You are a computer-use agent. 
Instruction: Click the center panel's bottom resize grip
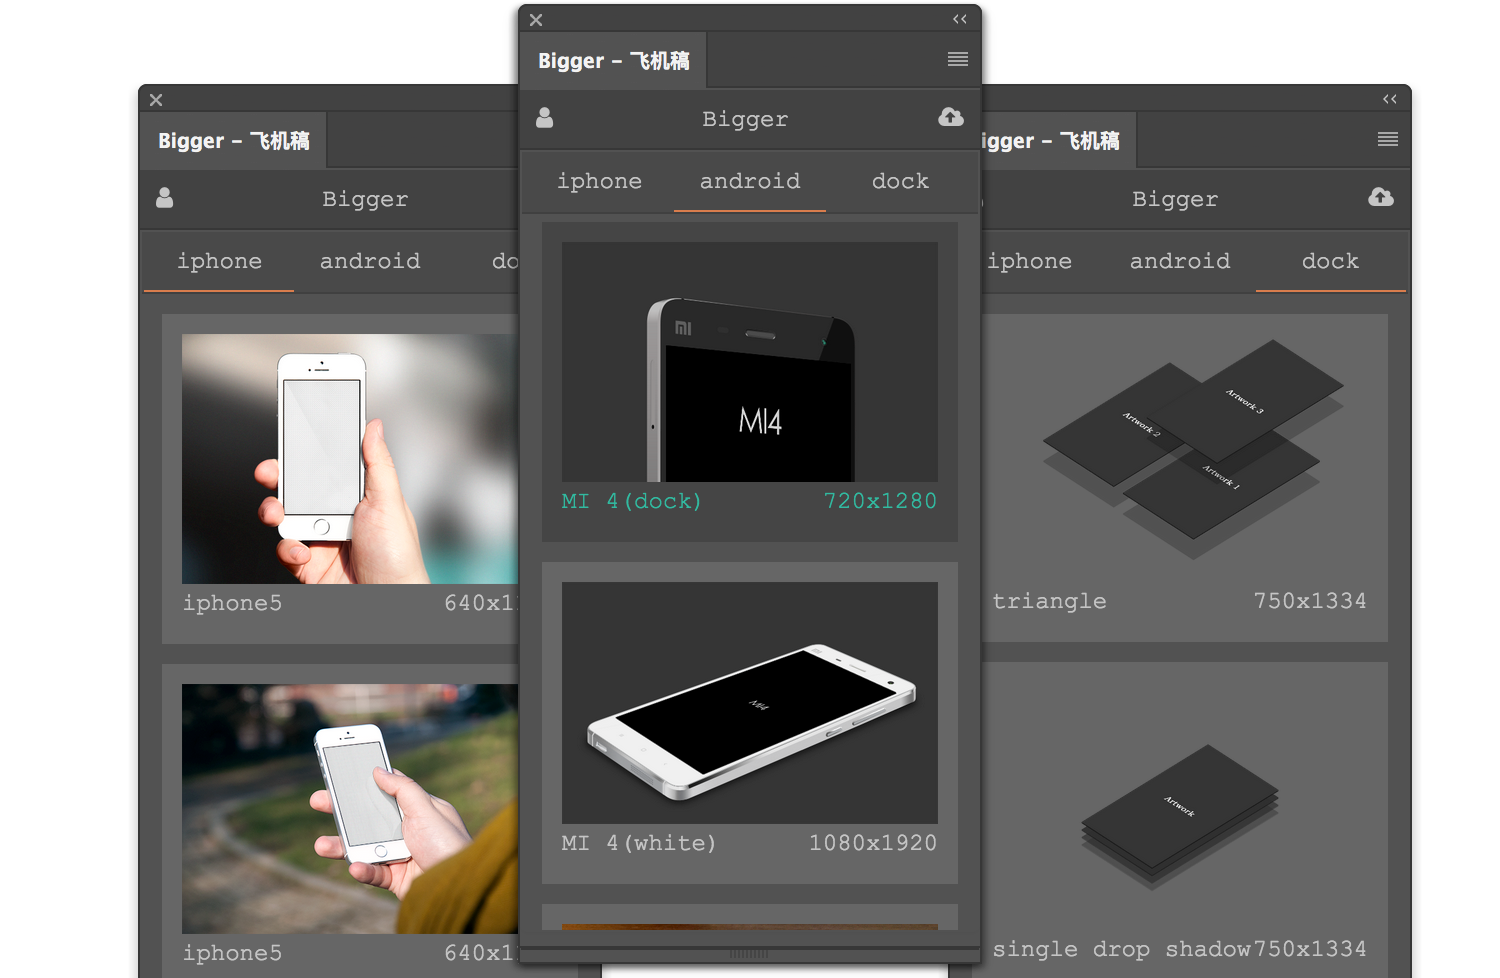(749, 955)
